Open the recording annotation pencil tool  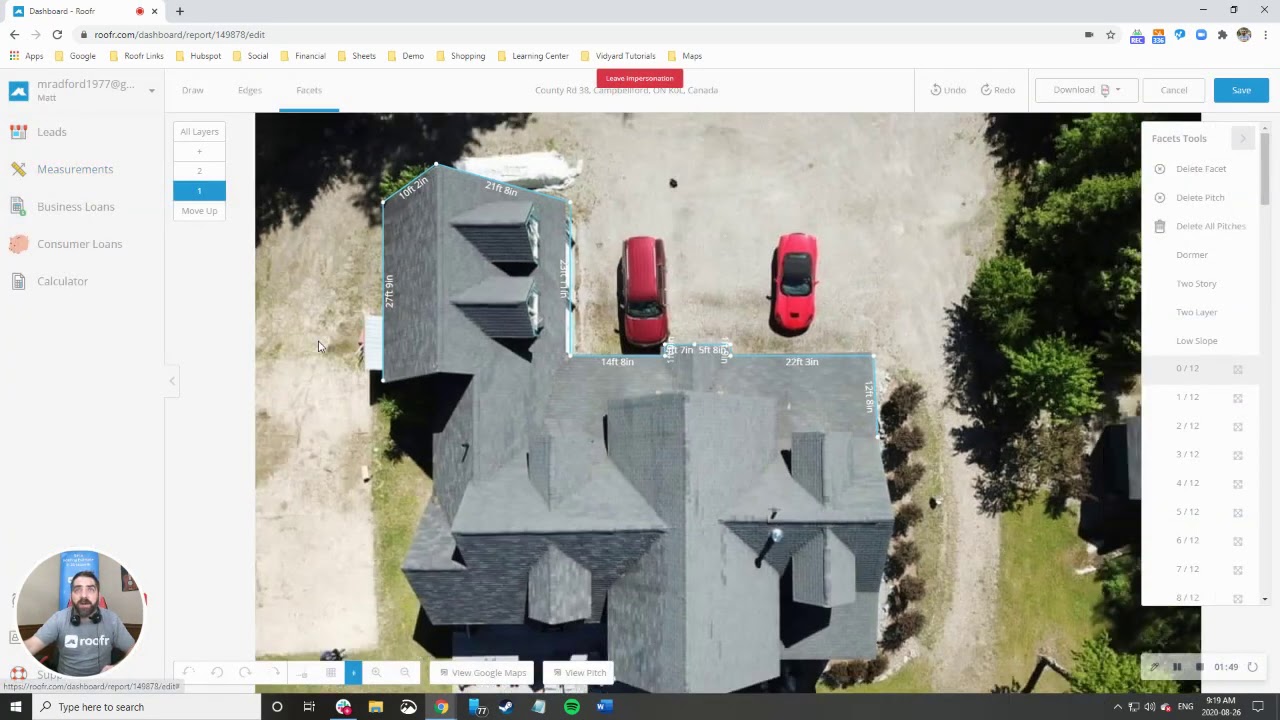pos(1155,667)
